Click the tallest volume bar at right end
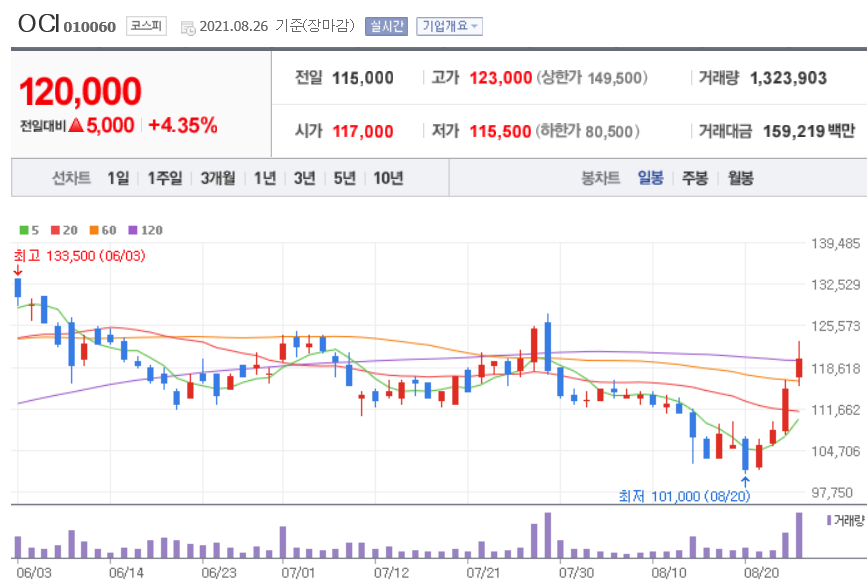Screen dimensions: 867x582 click(x=799, y=536)
